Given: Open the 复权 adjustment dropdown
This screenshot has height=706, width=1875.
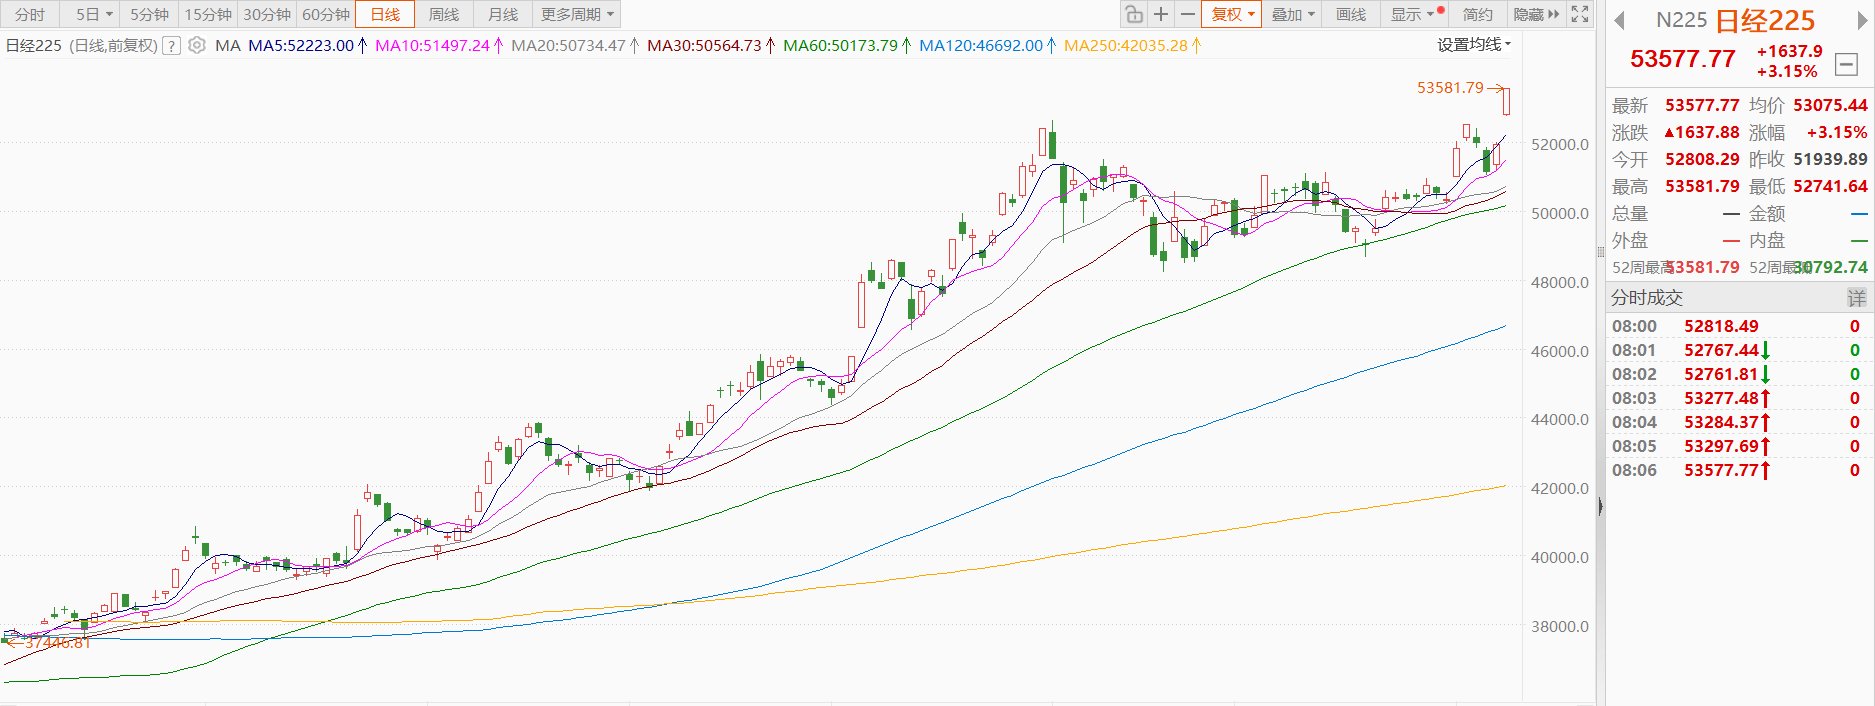Looking at the screenshot, I should [1232, 14].
